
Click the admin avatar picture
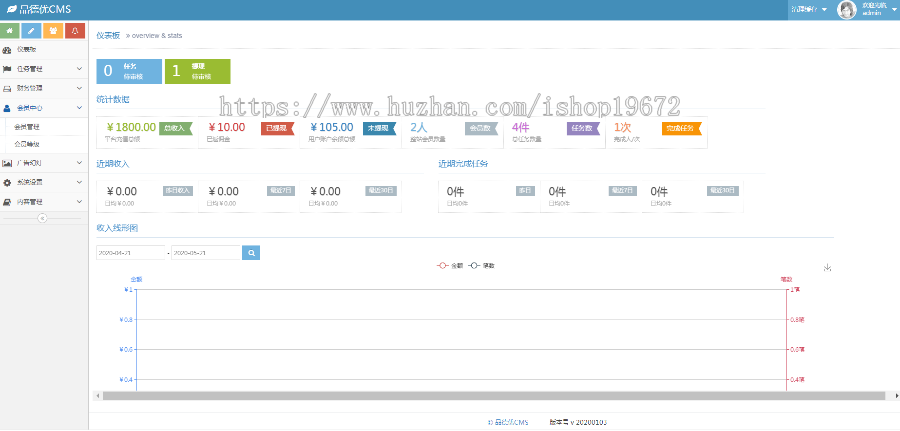click(847, 9)
